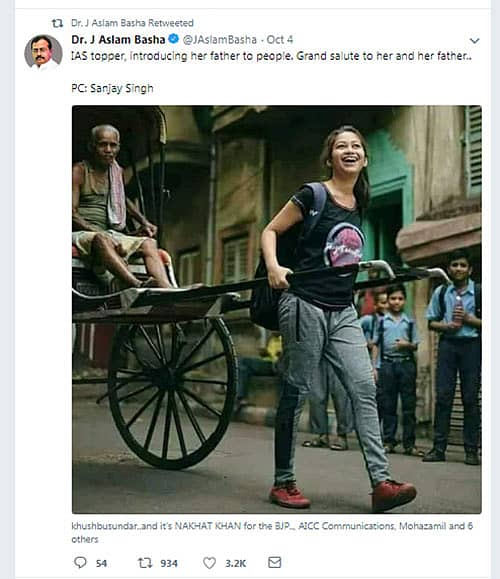Screen dimensions: 500x579
Task: Click the blue verified badge
Action: (x=174, y=38)
